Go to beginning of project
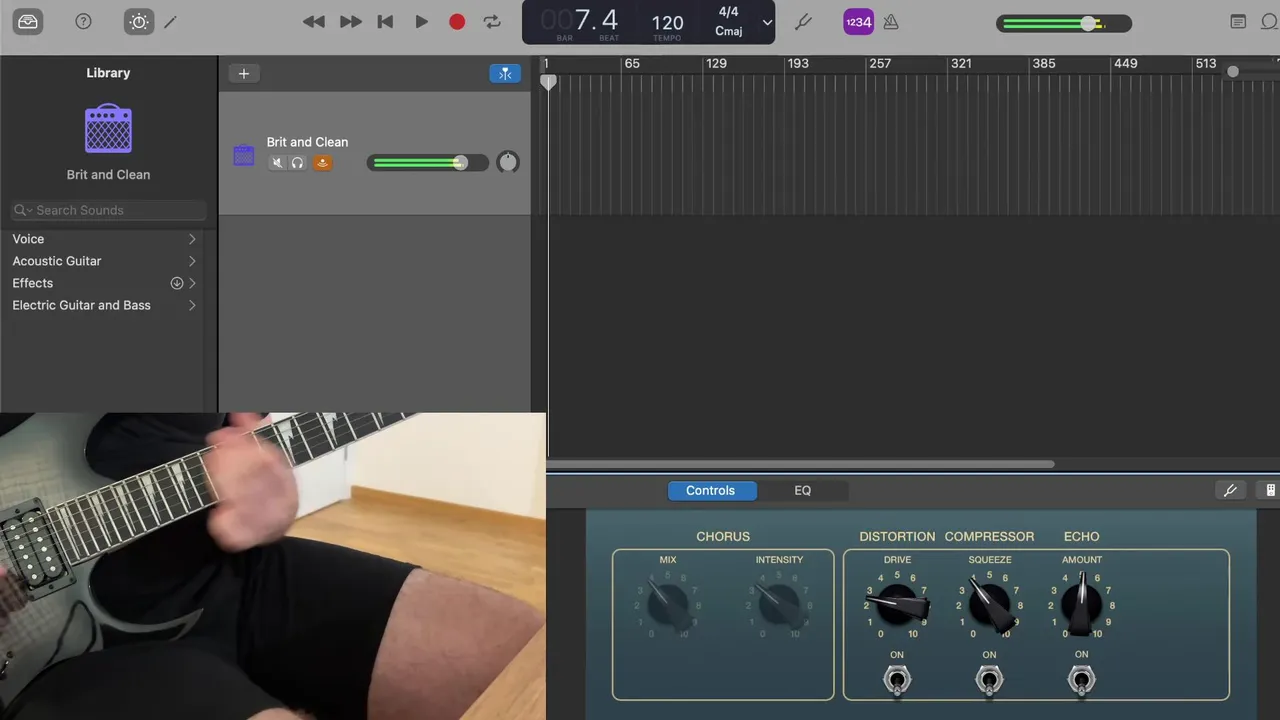The image size is (1280, 720). pos(385,22)
